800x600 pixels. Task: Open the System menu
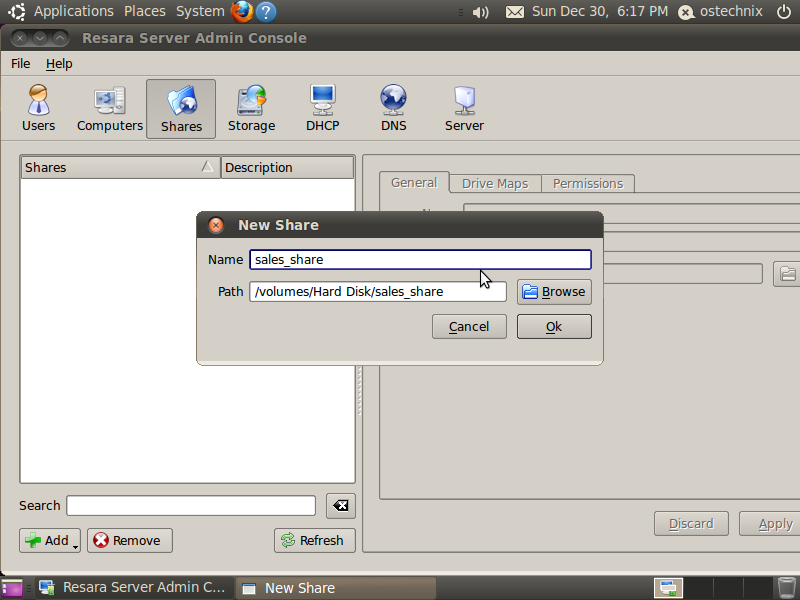coord(200,11)
